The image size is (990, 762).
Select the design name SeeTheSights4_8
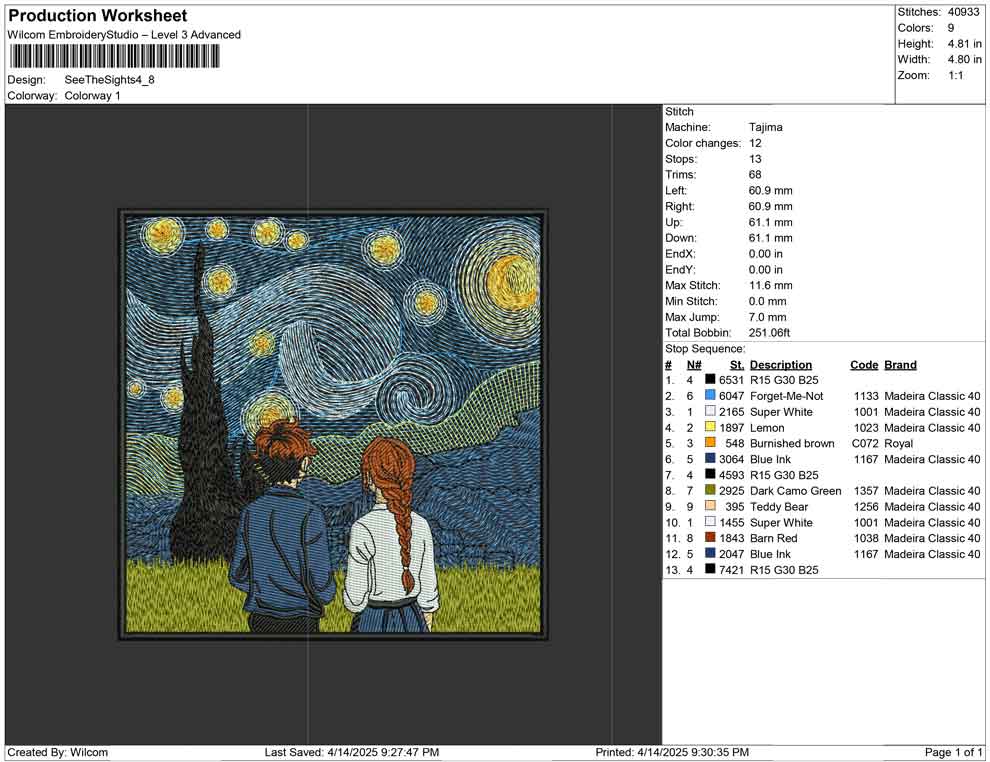(109, 80)
